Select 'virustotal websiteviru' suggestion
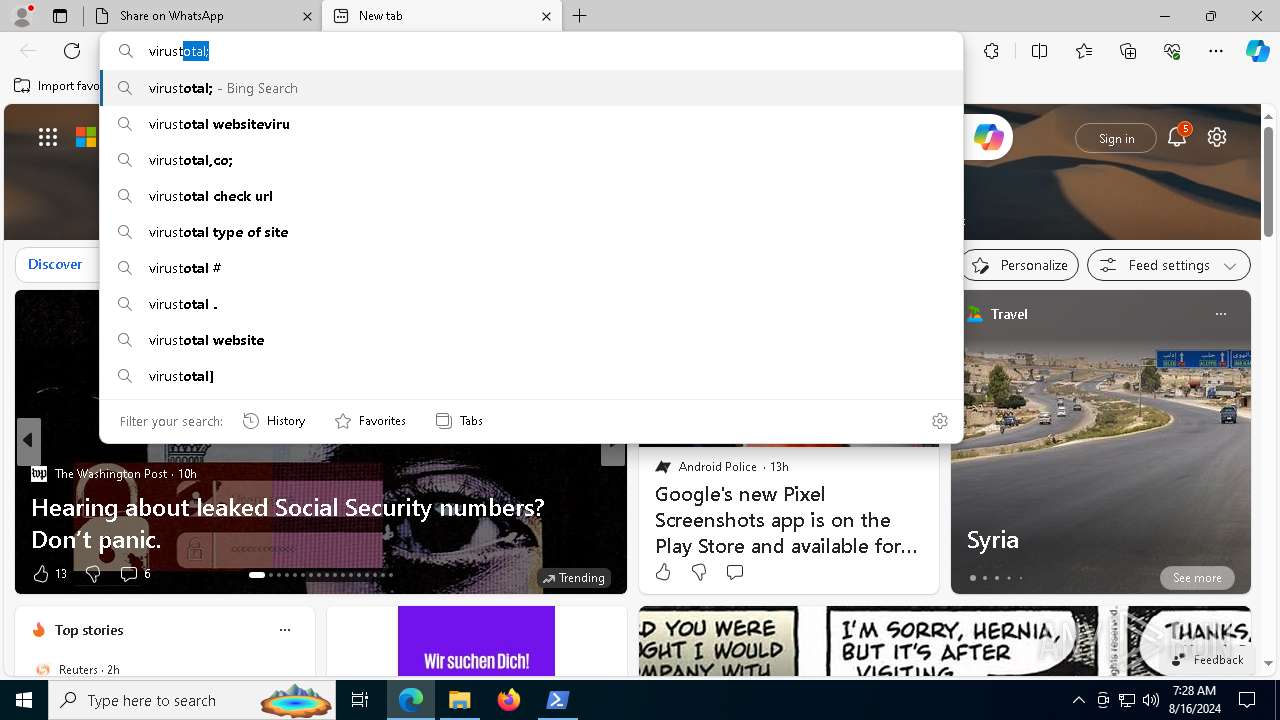 click(x=531, y=124)
